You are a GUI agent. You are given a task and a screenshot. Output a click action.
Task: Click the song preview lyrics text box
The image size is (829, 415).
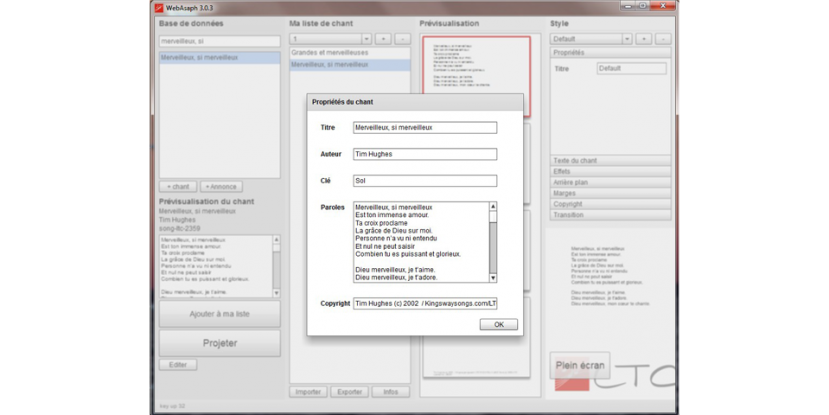216,266
